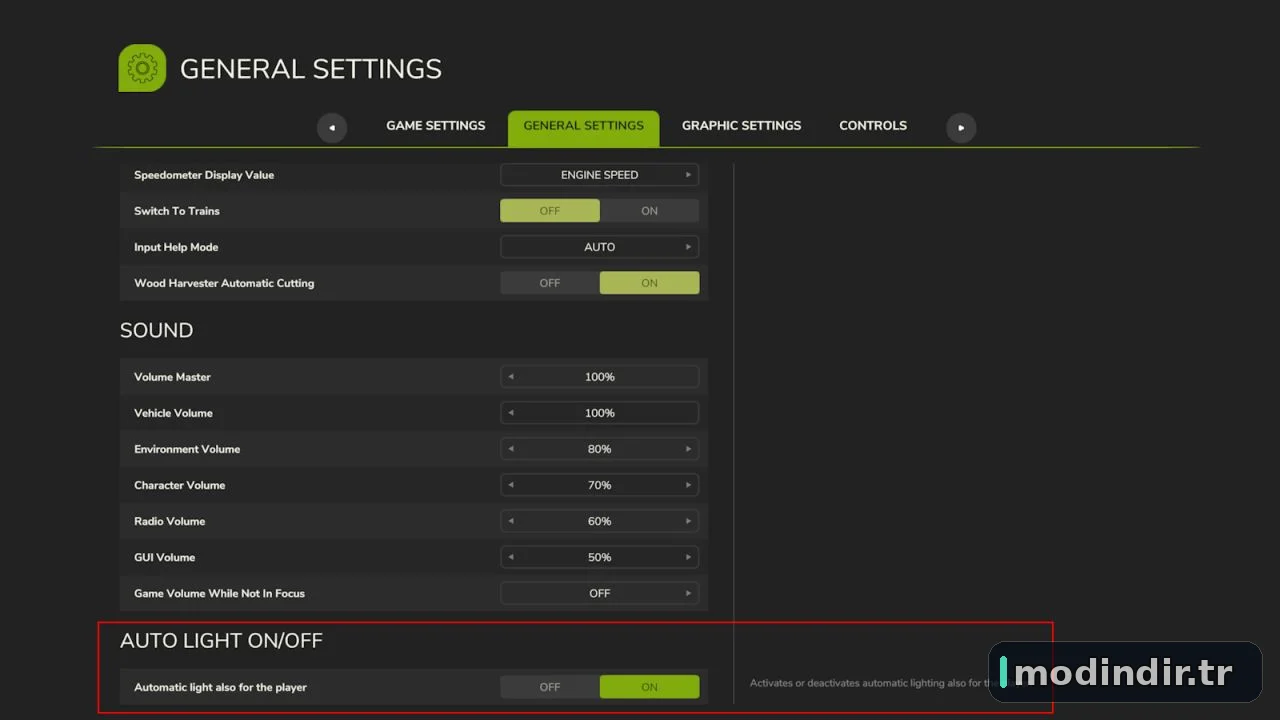Viewport: 1280px width, 720px height.
Task: Switch to Graphic Settings tab
Action: (x=742, y=126)
